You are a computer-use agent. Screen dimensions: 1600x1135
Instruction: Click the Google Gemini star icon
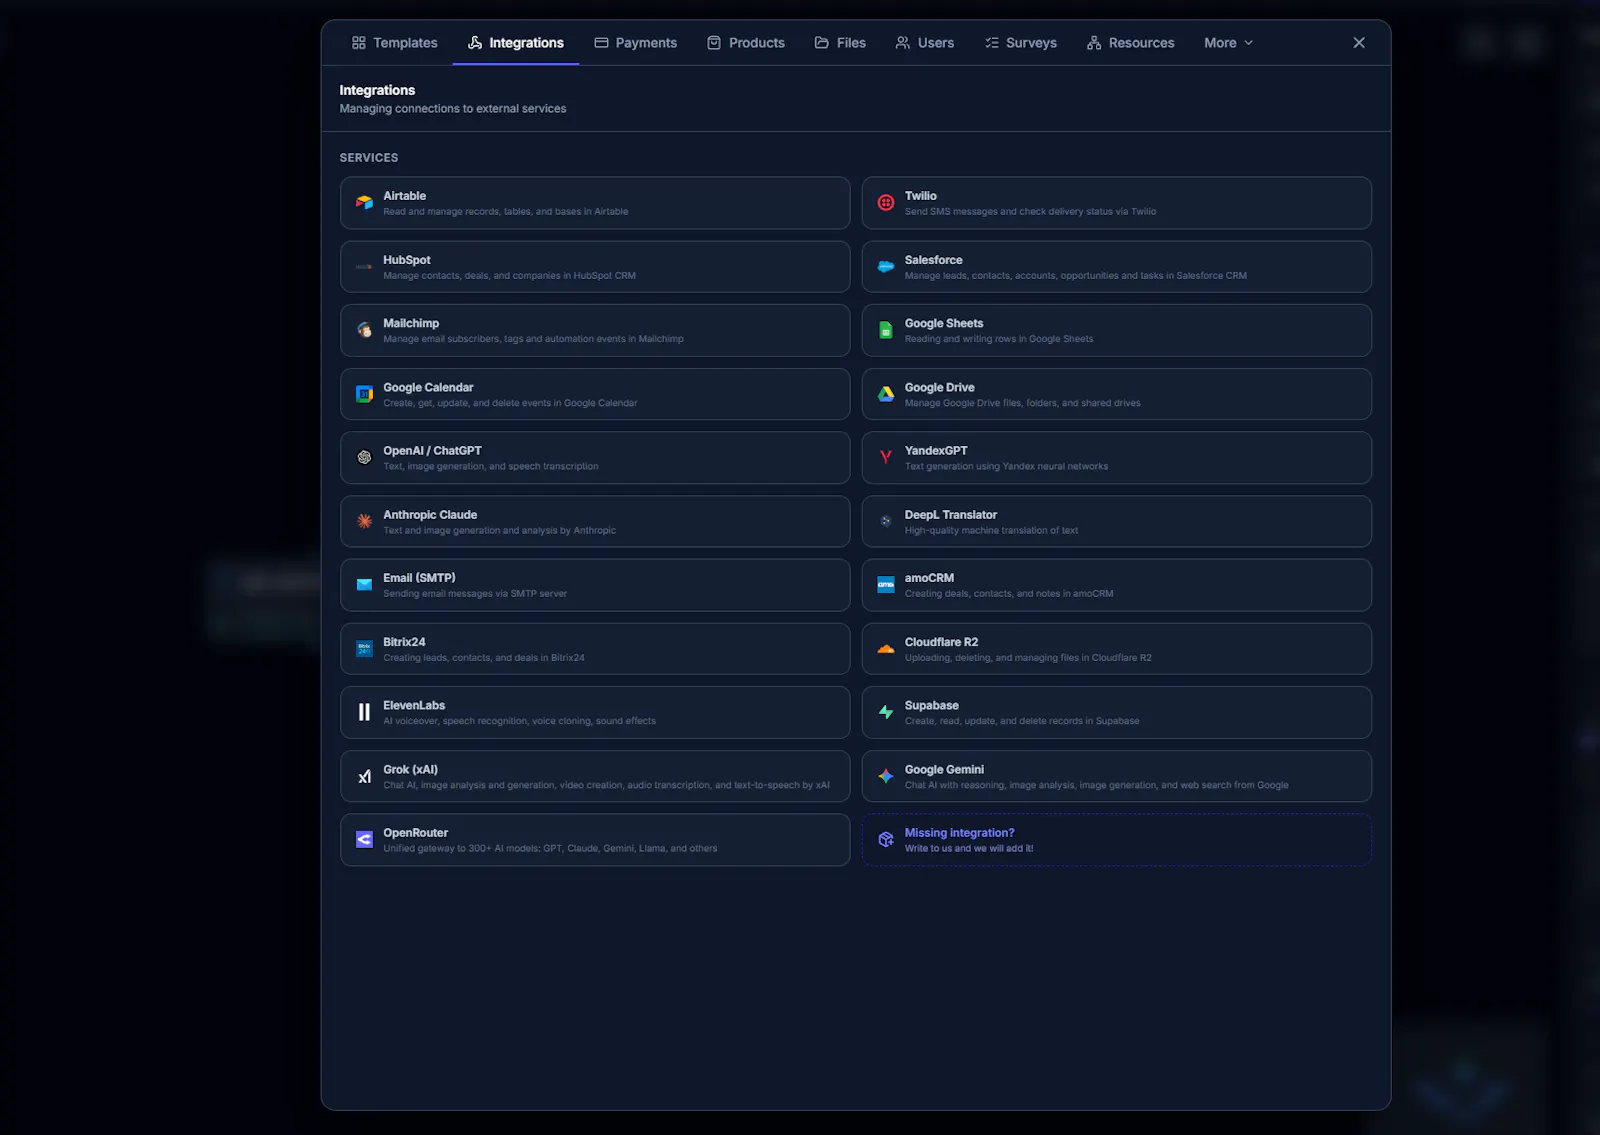click(886, 776)
